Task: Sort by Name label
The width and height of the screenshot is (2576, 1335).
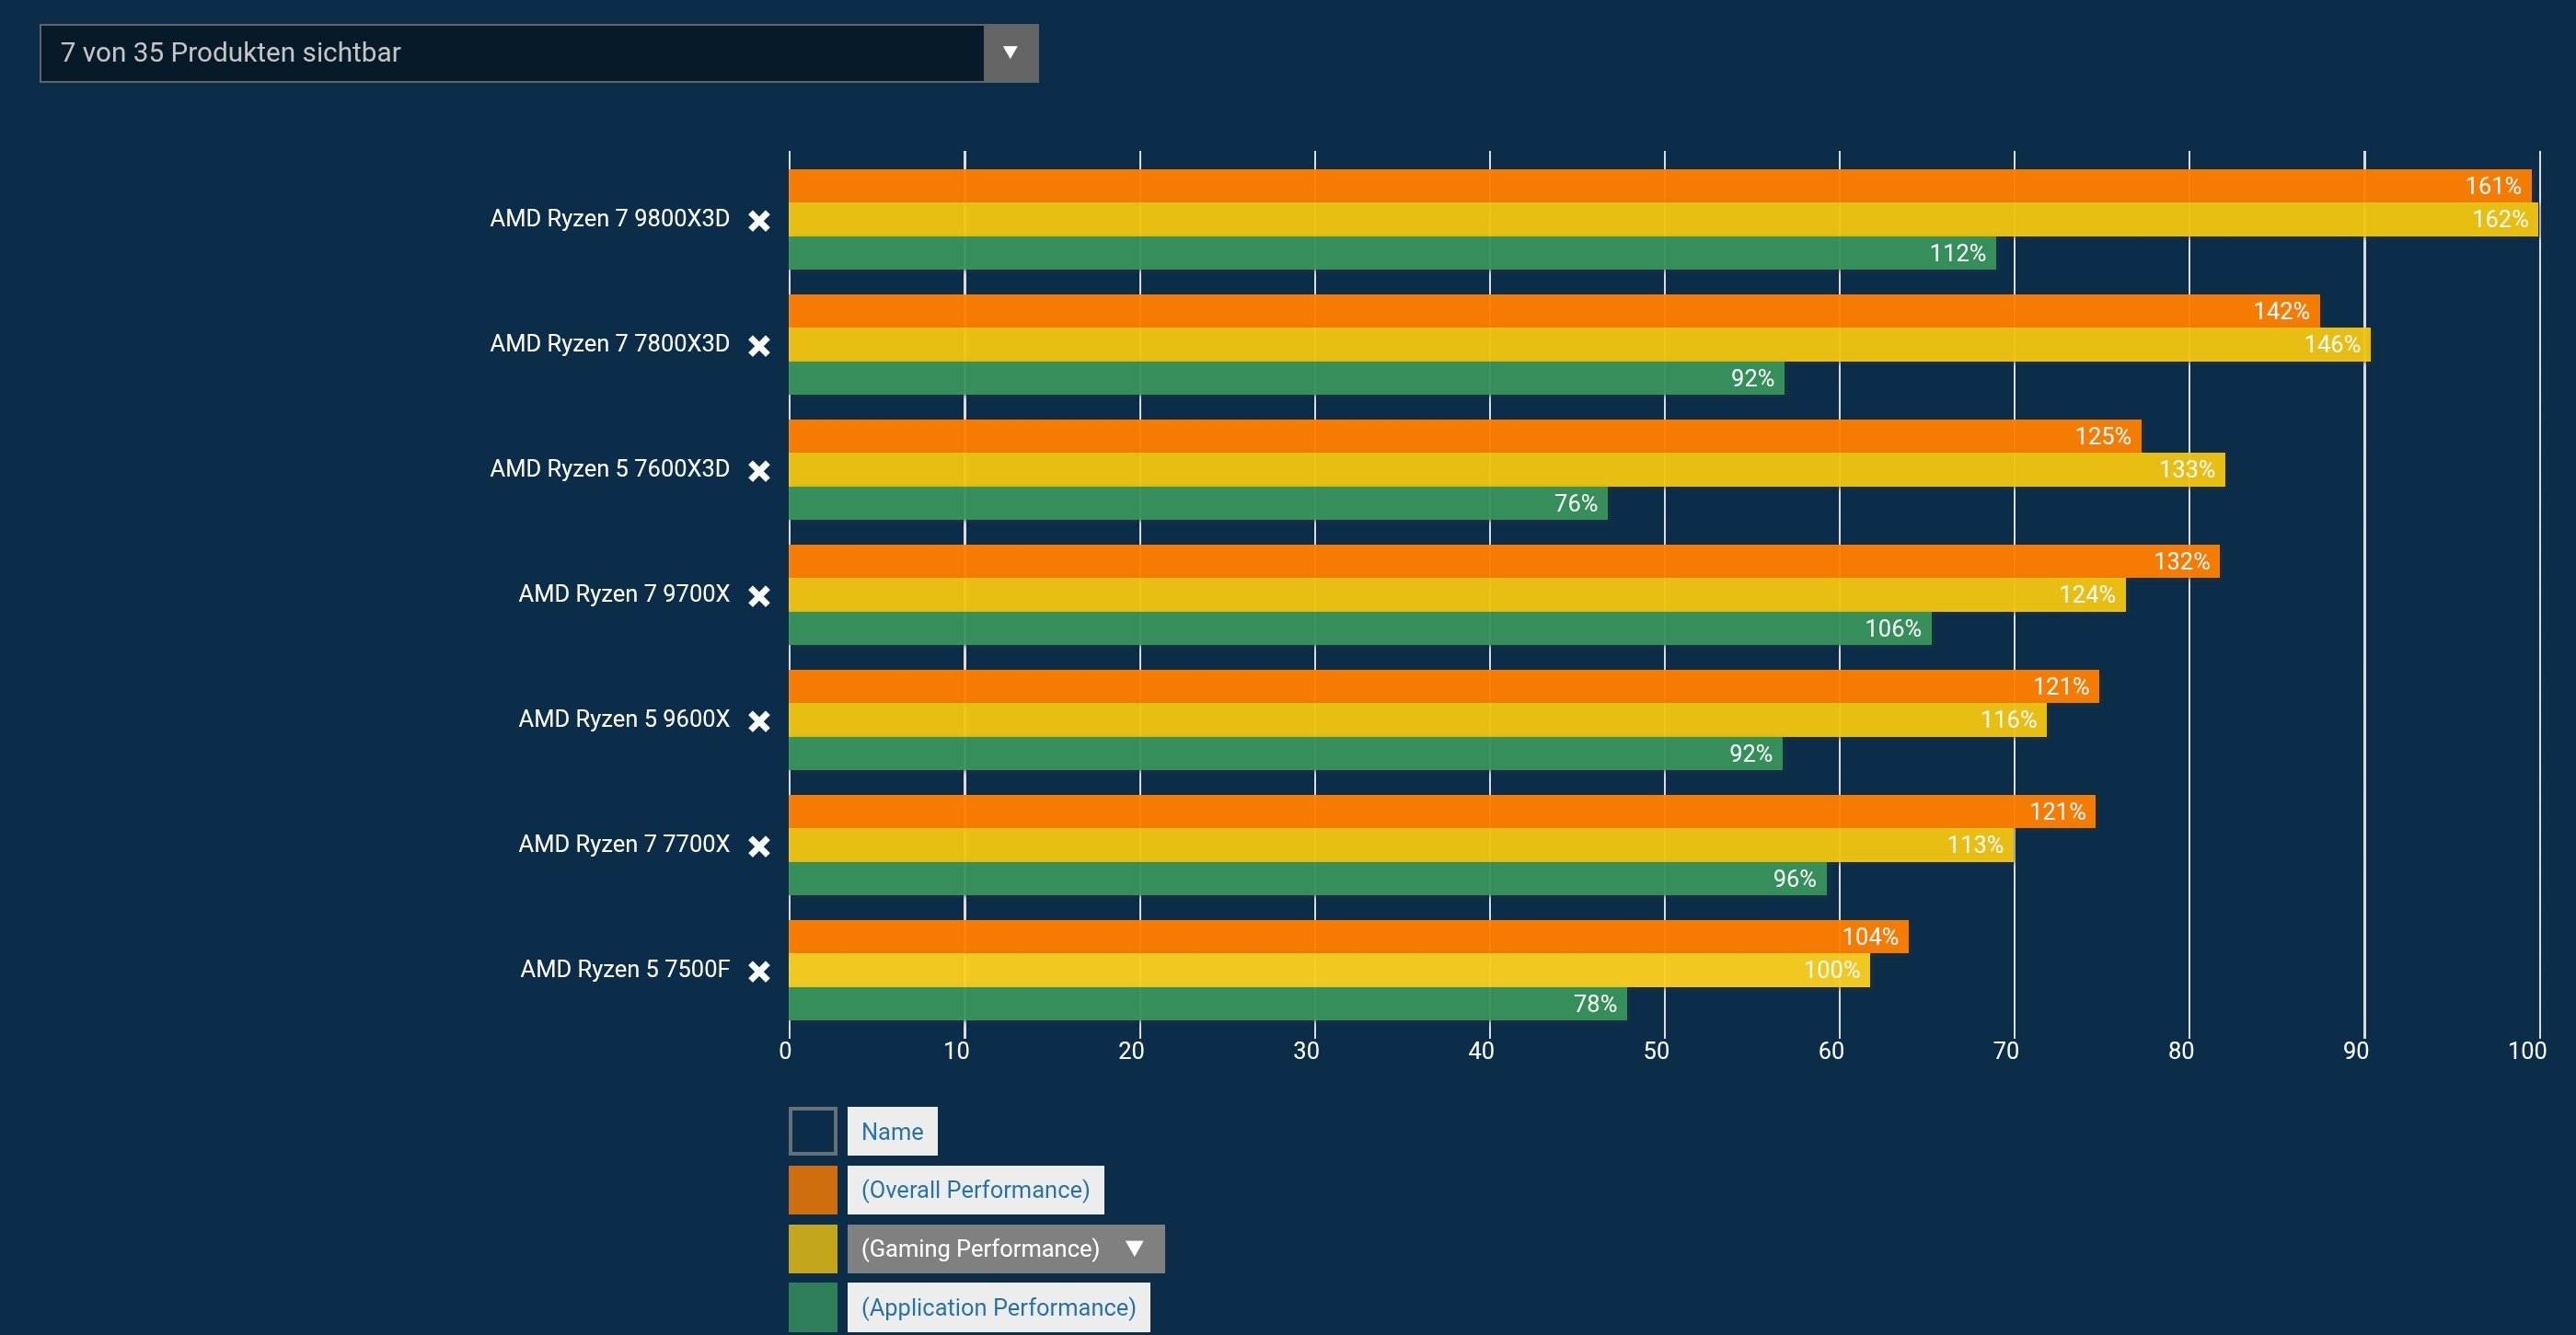Action: 892,1131
